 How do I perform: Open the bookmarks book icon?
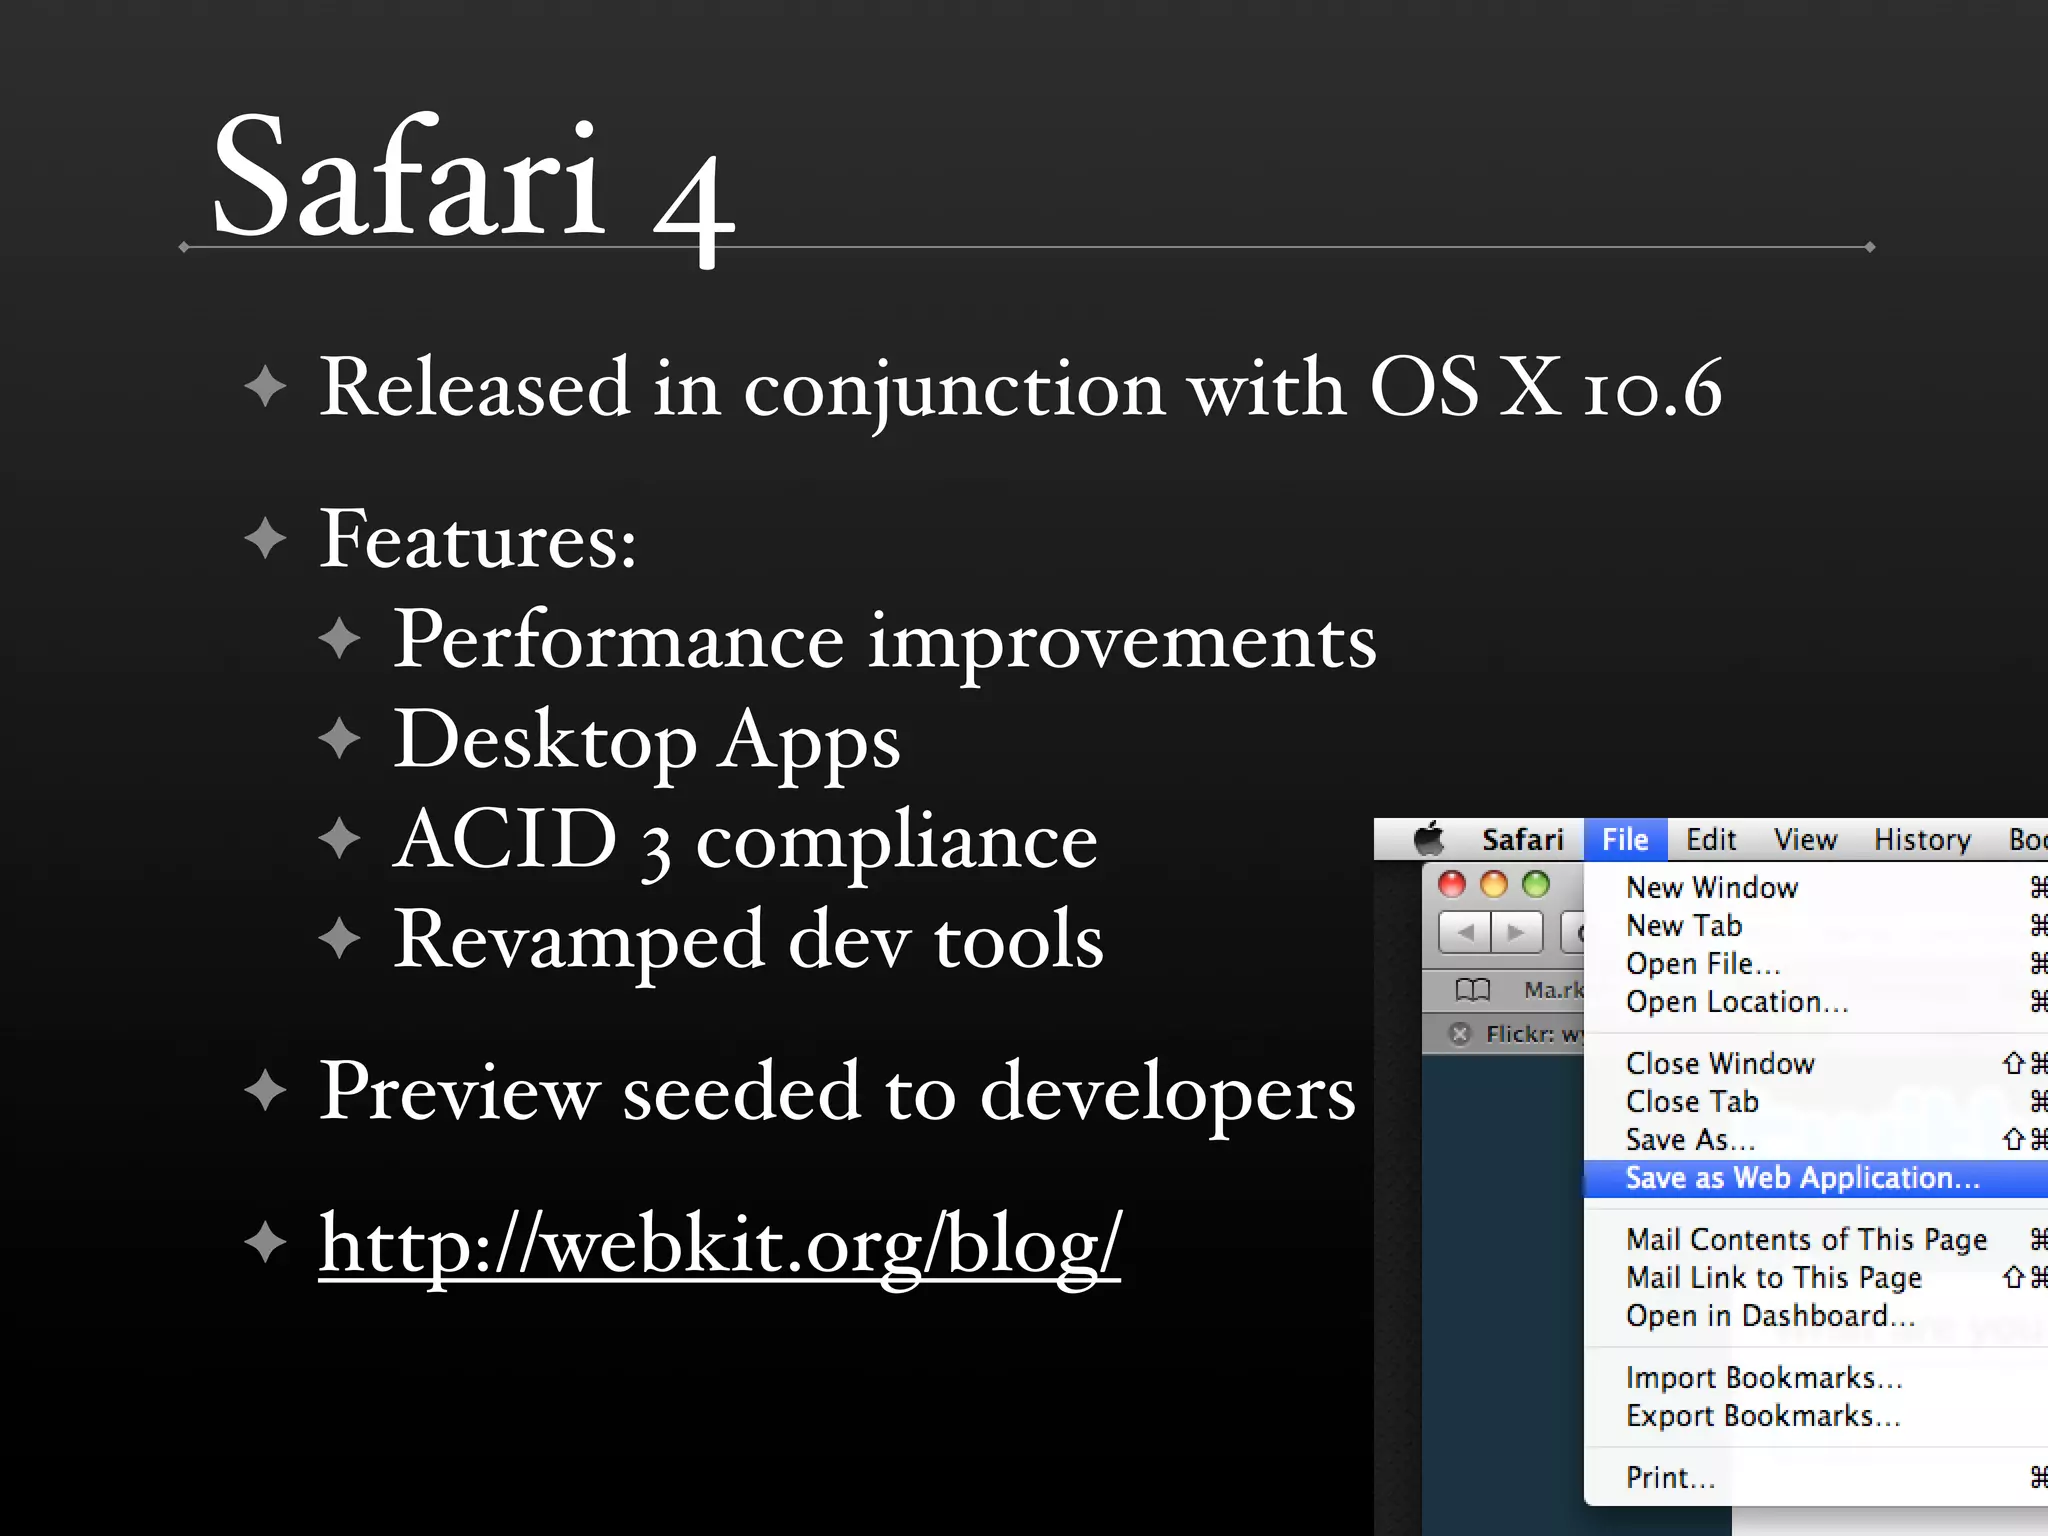pyautogui.click(x=1473, y=990)
